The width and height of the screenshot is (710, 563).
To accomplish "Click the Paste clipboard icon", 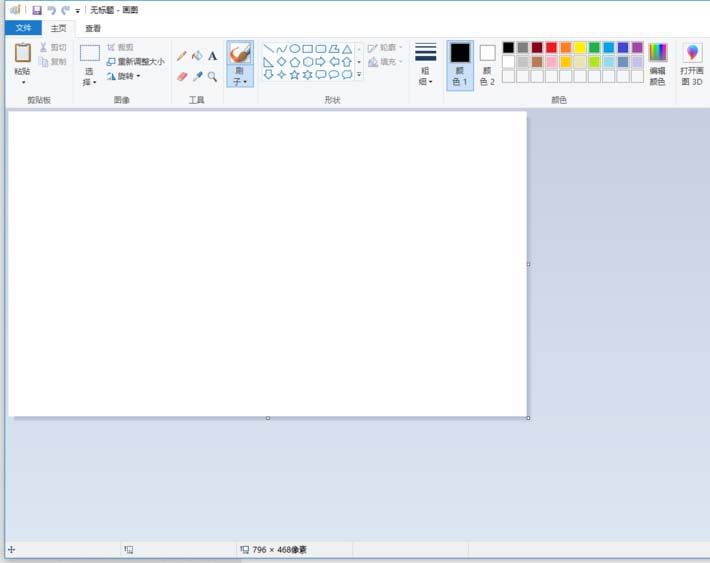I will tap(23, 53).
